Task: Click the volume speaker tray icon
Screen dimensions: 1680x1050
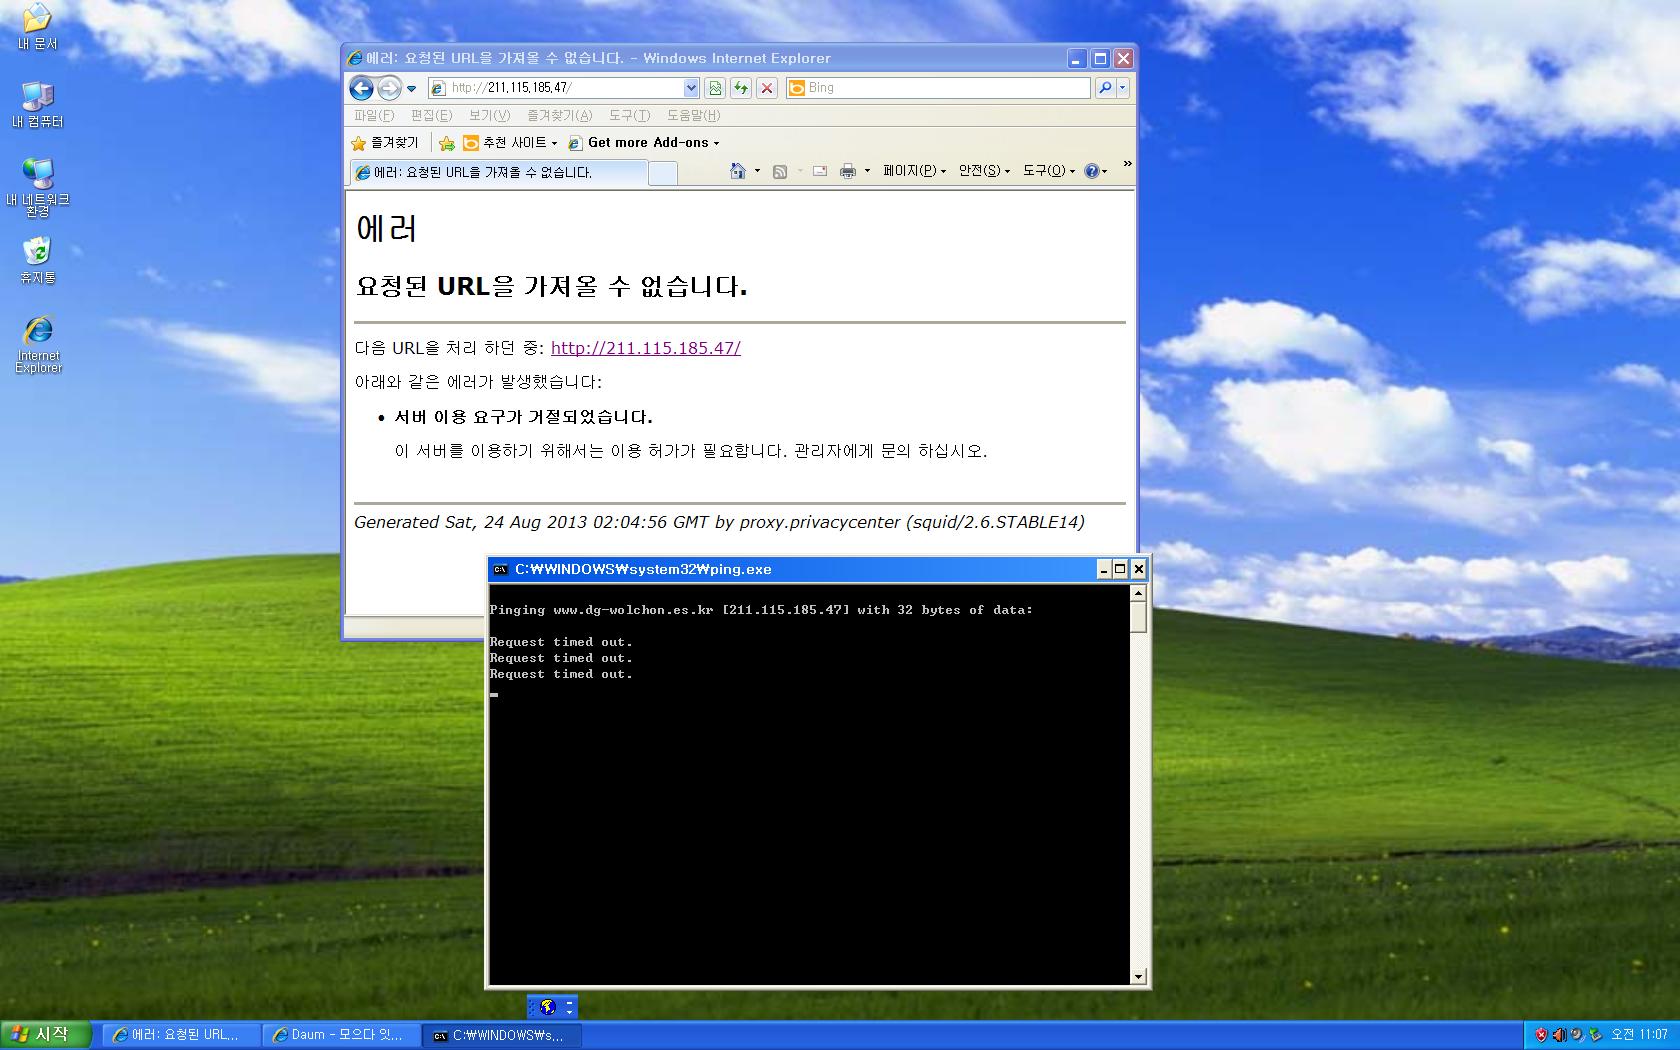Action: (x=1559, y=1035)
